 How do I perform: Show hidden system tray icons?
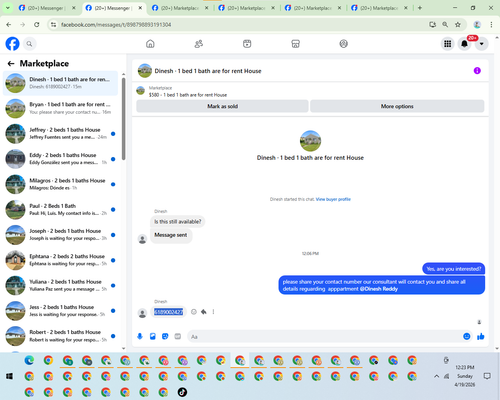[x=436, y=376]
